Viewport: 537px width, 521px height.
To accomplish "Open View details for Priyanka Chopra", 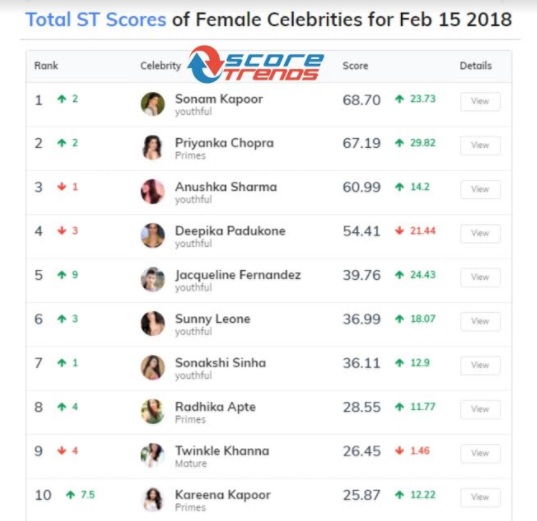I will (x=480, y=145).
